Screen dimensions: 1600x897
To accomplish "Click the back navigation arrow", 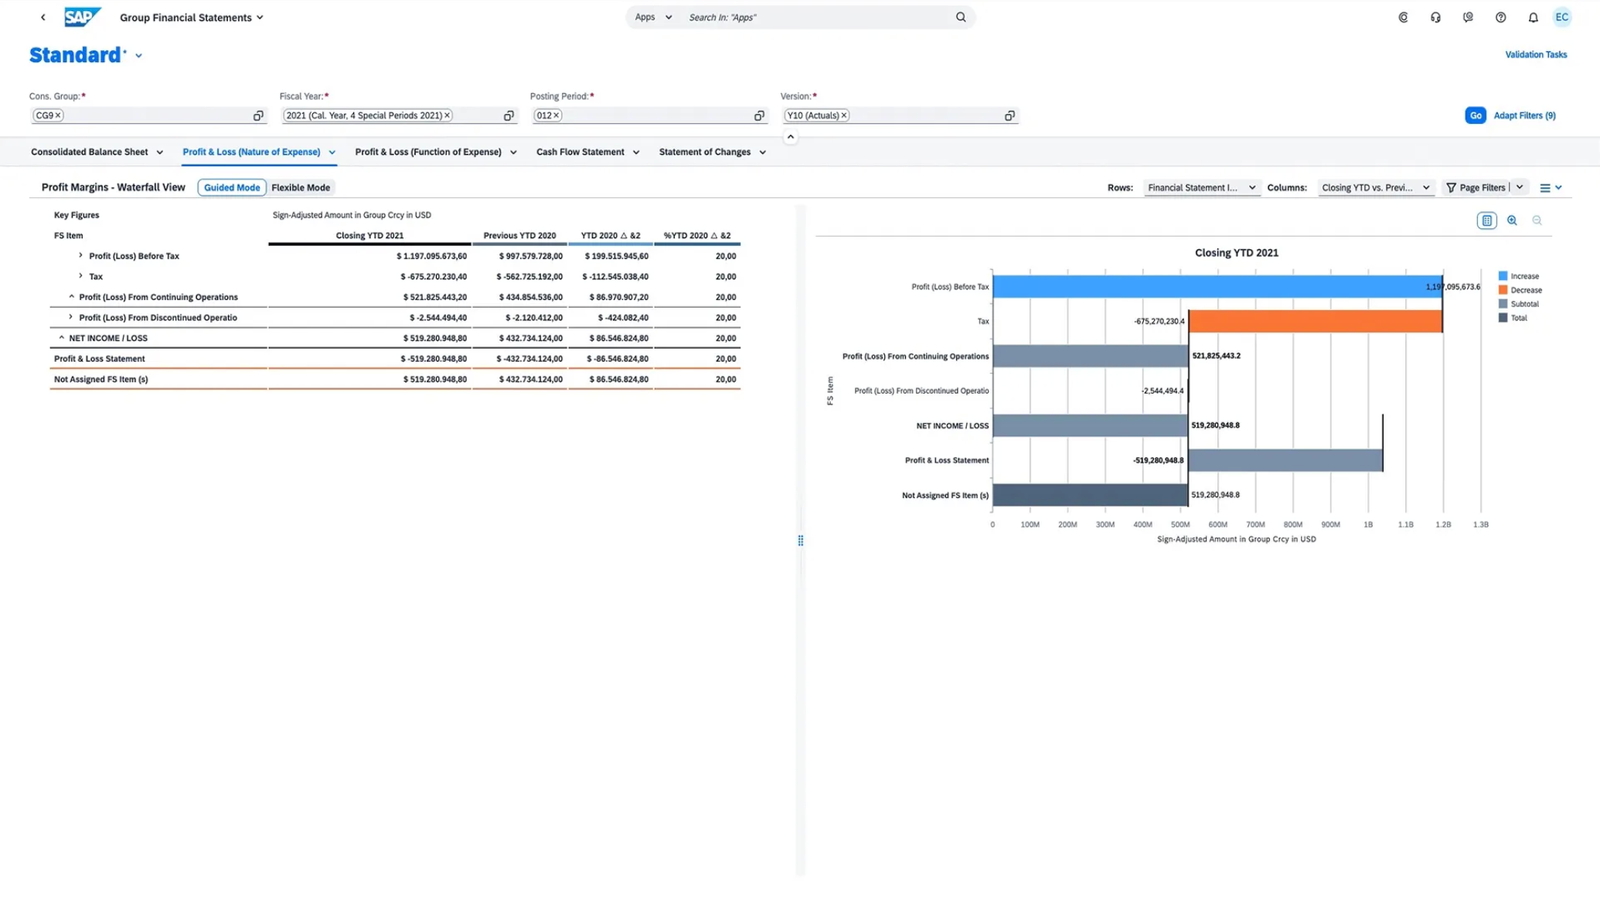I will click(43, 17).
